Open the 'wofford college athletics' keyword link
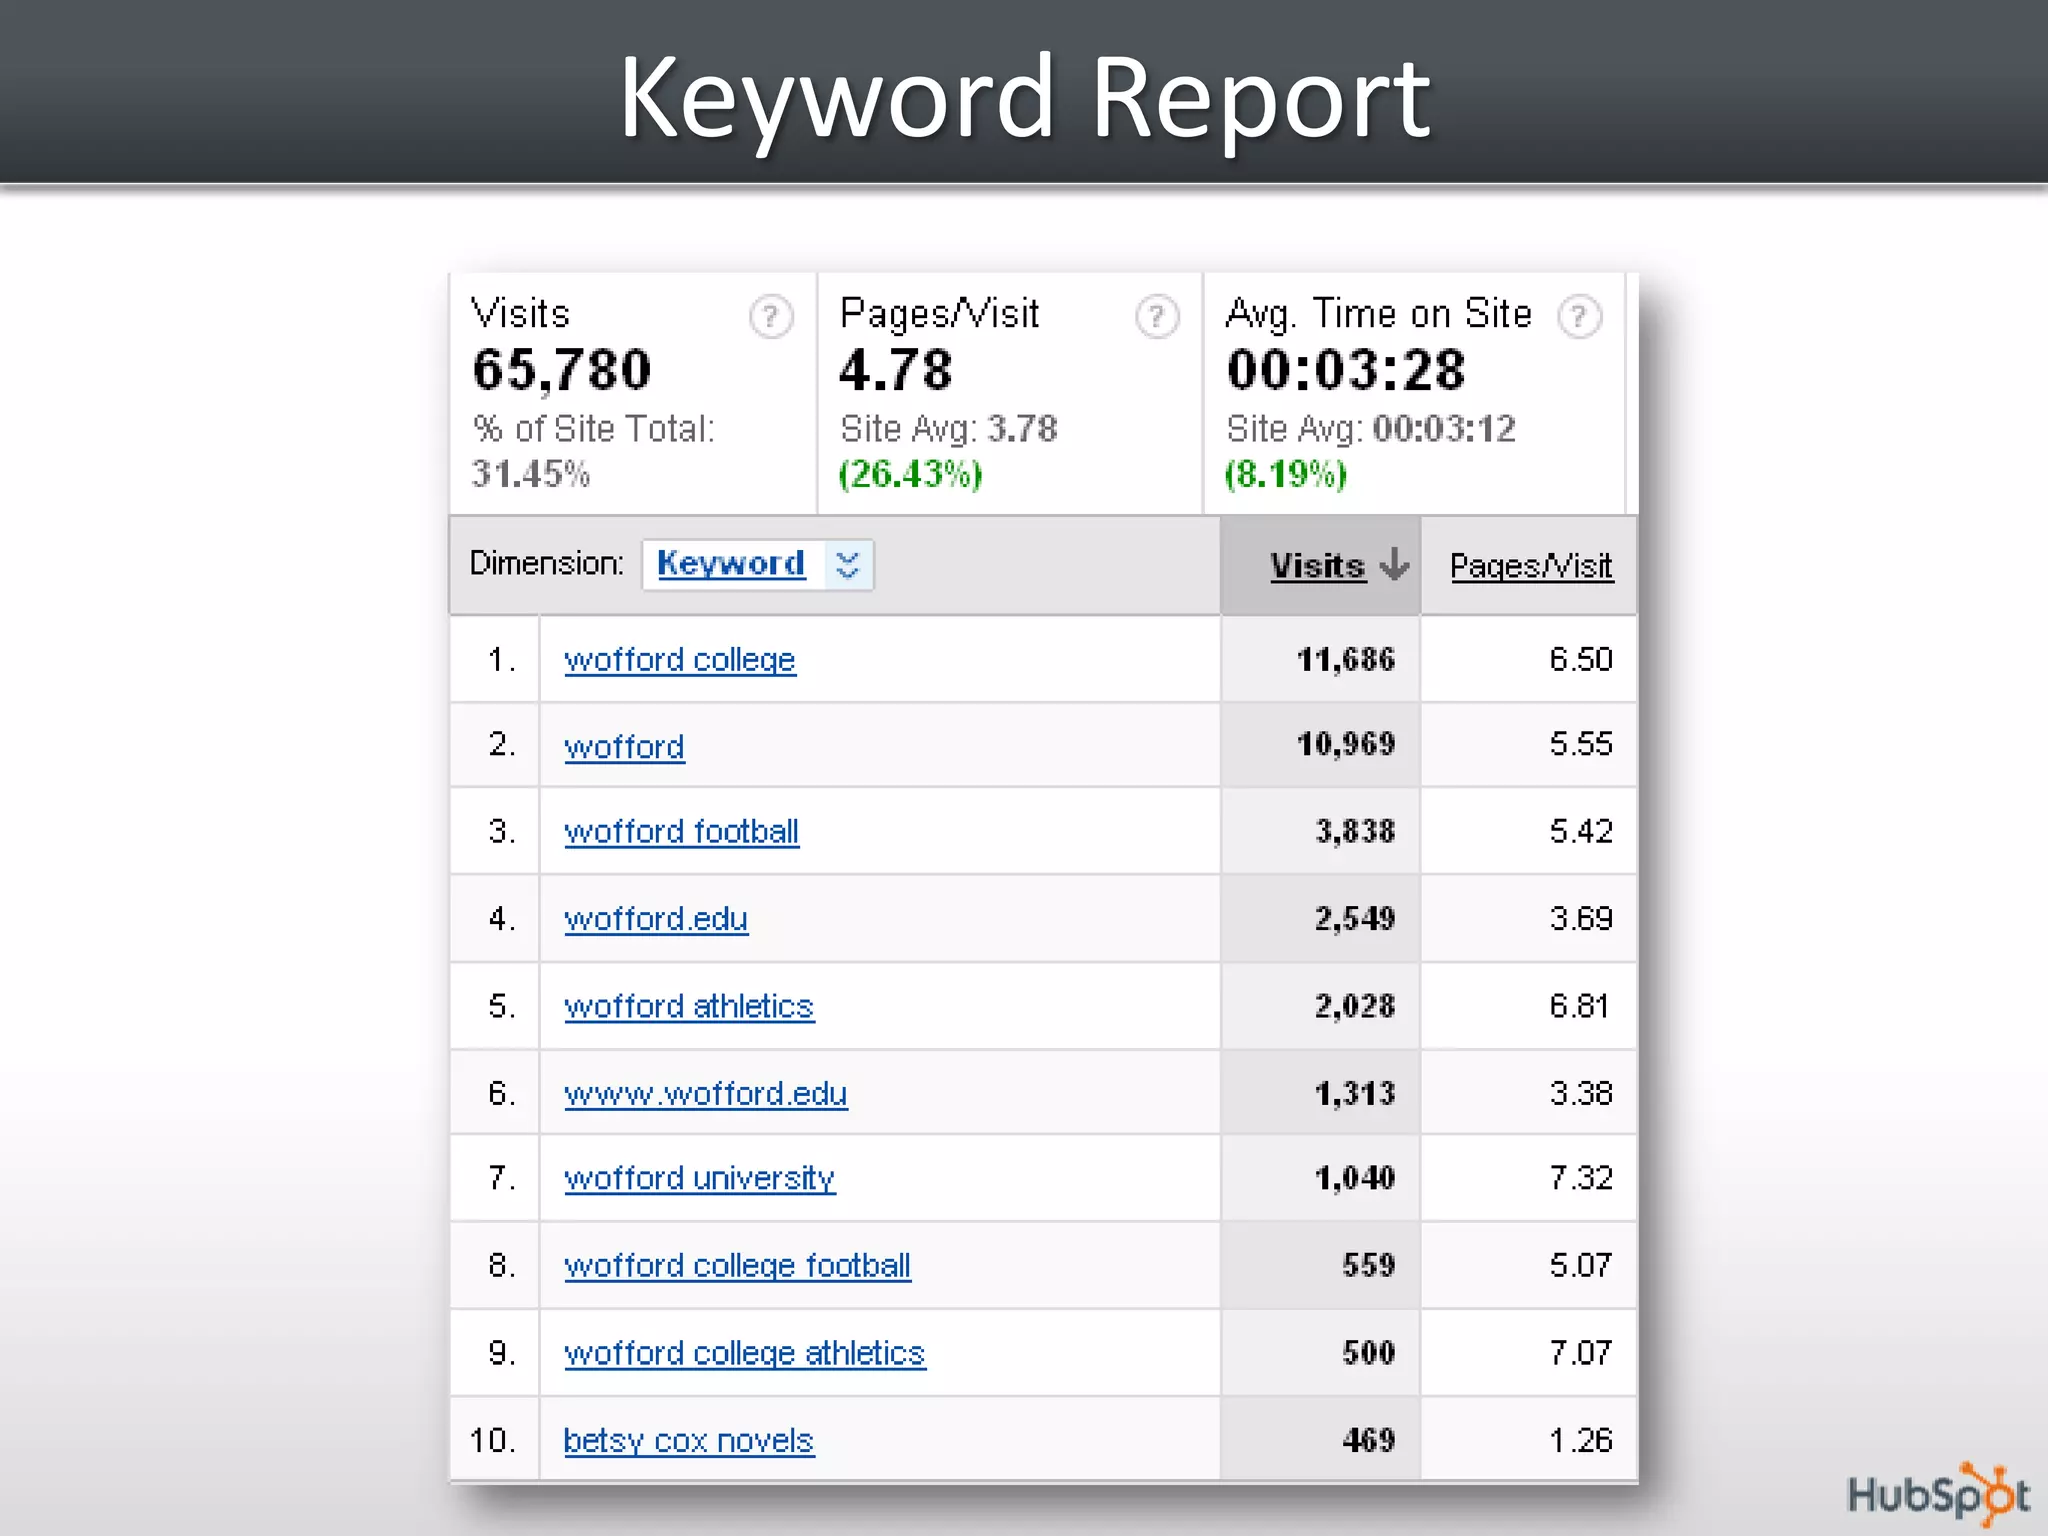This screenshot has height=1536, width=2048. (745, 1353)
